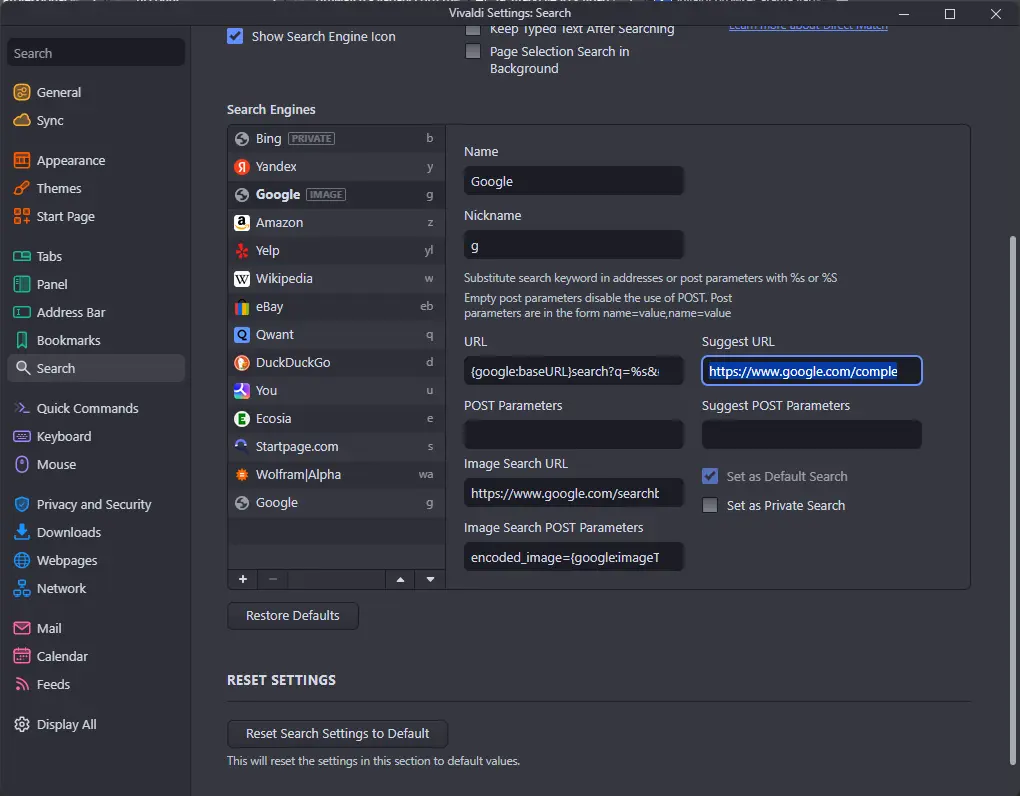Open the Keyboard settings icon
Image resolution: width=1020 pixels, height=796 pixels.
[x=21, y=436]
